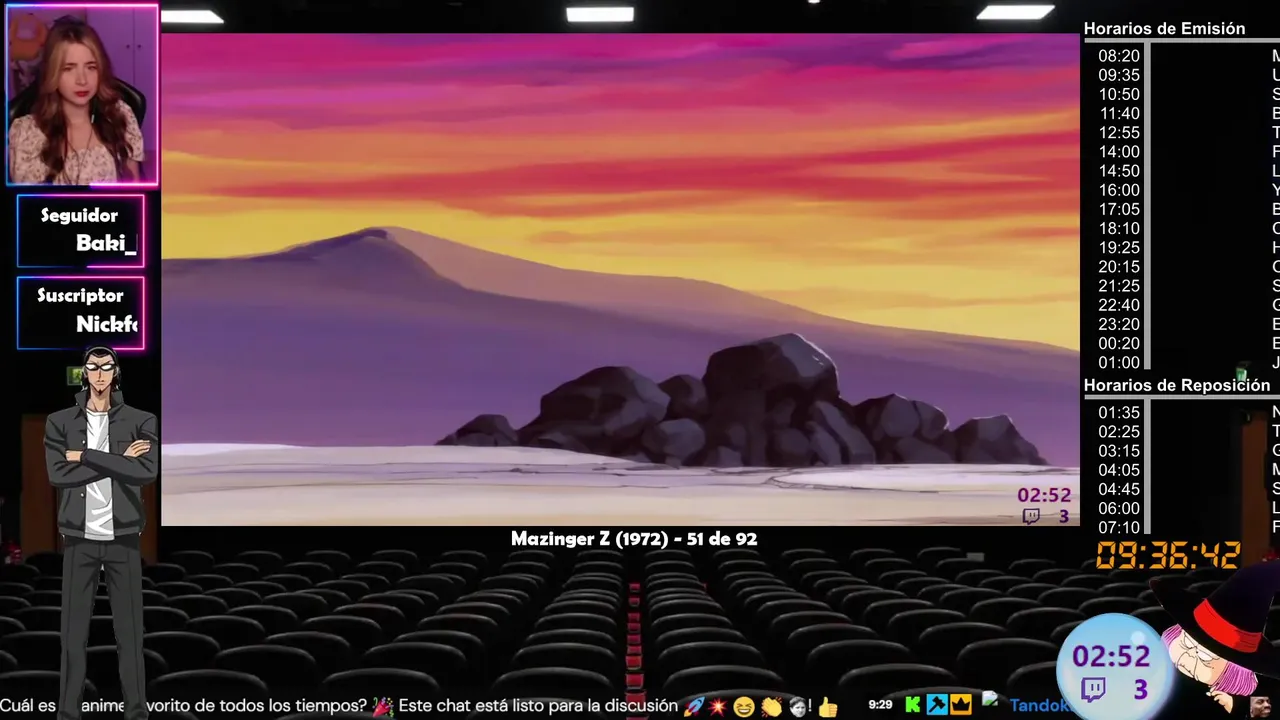Click the '23:20' schedule time

1119,324
